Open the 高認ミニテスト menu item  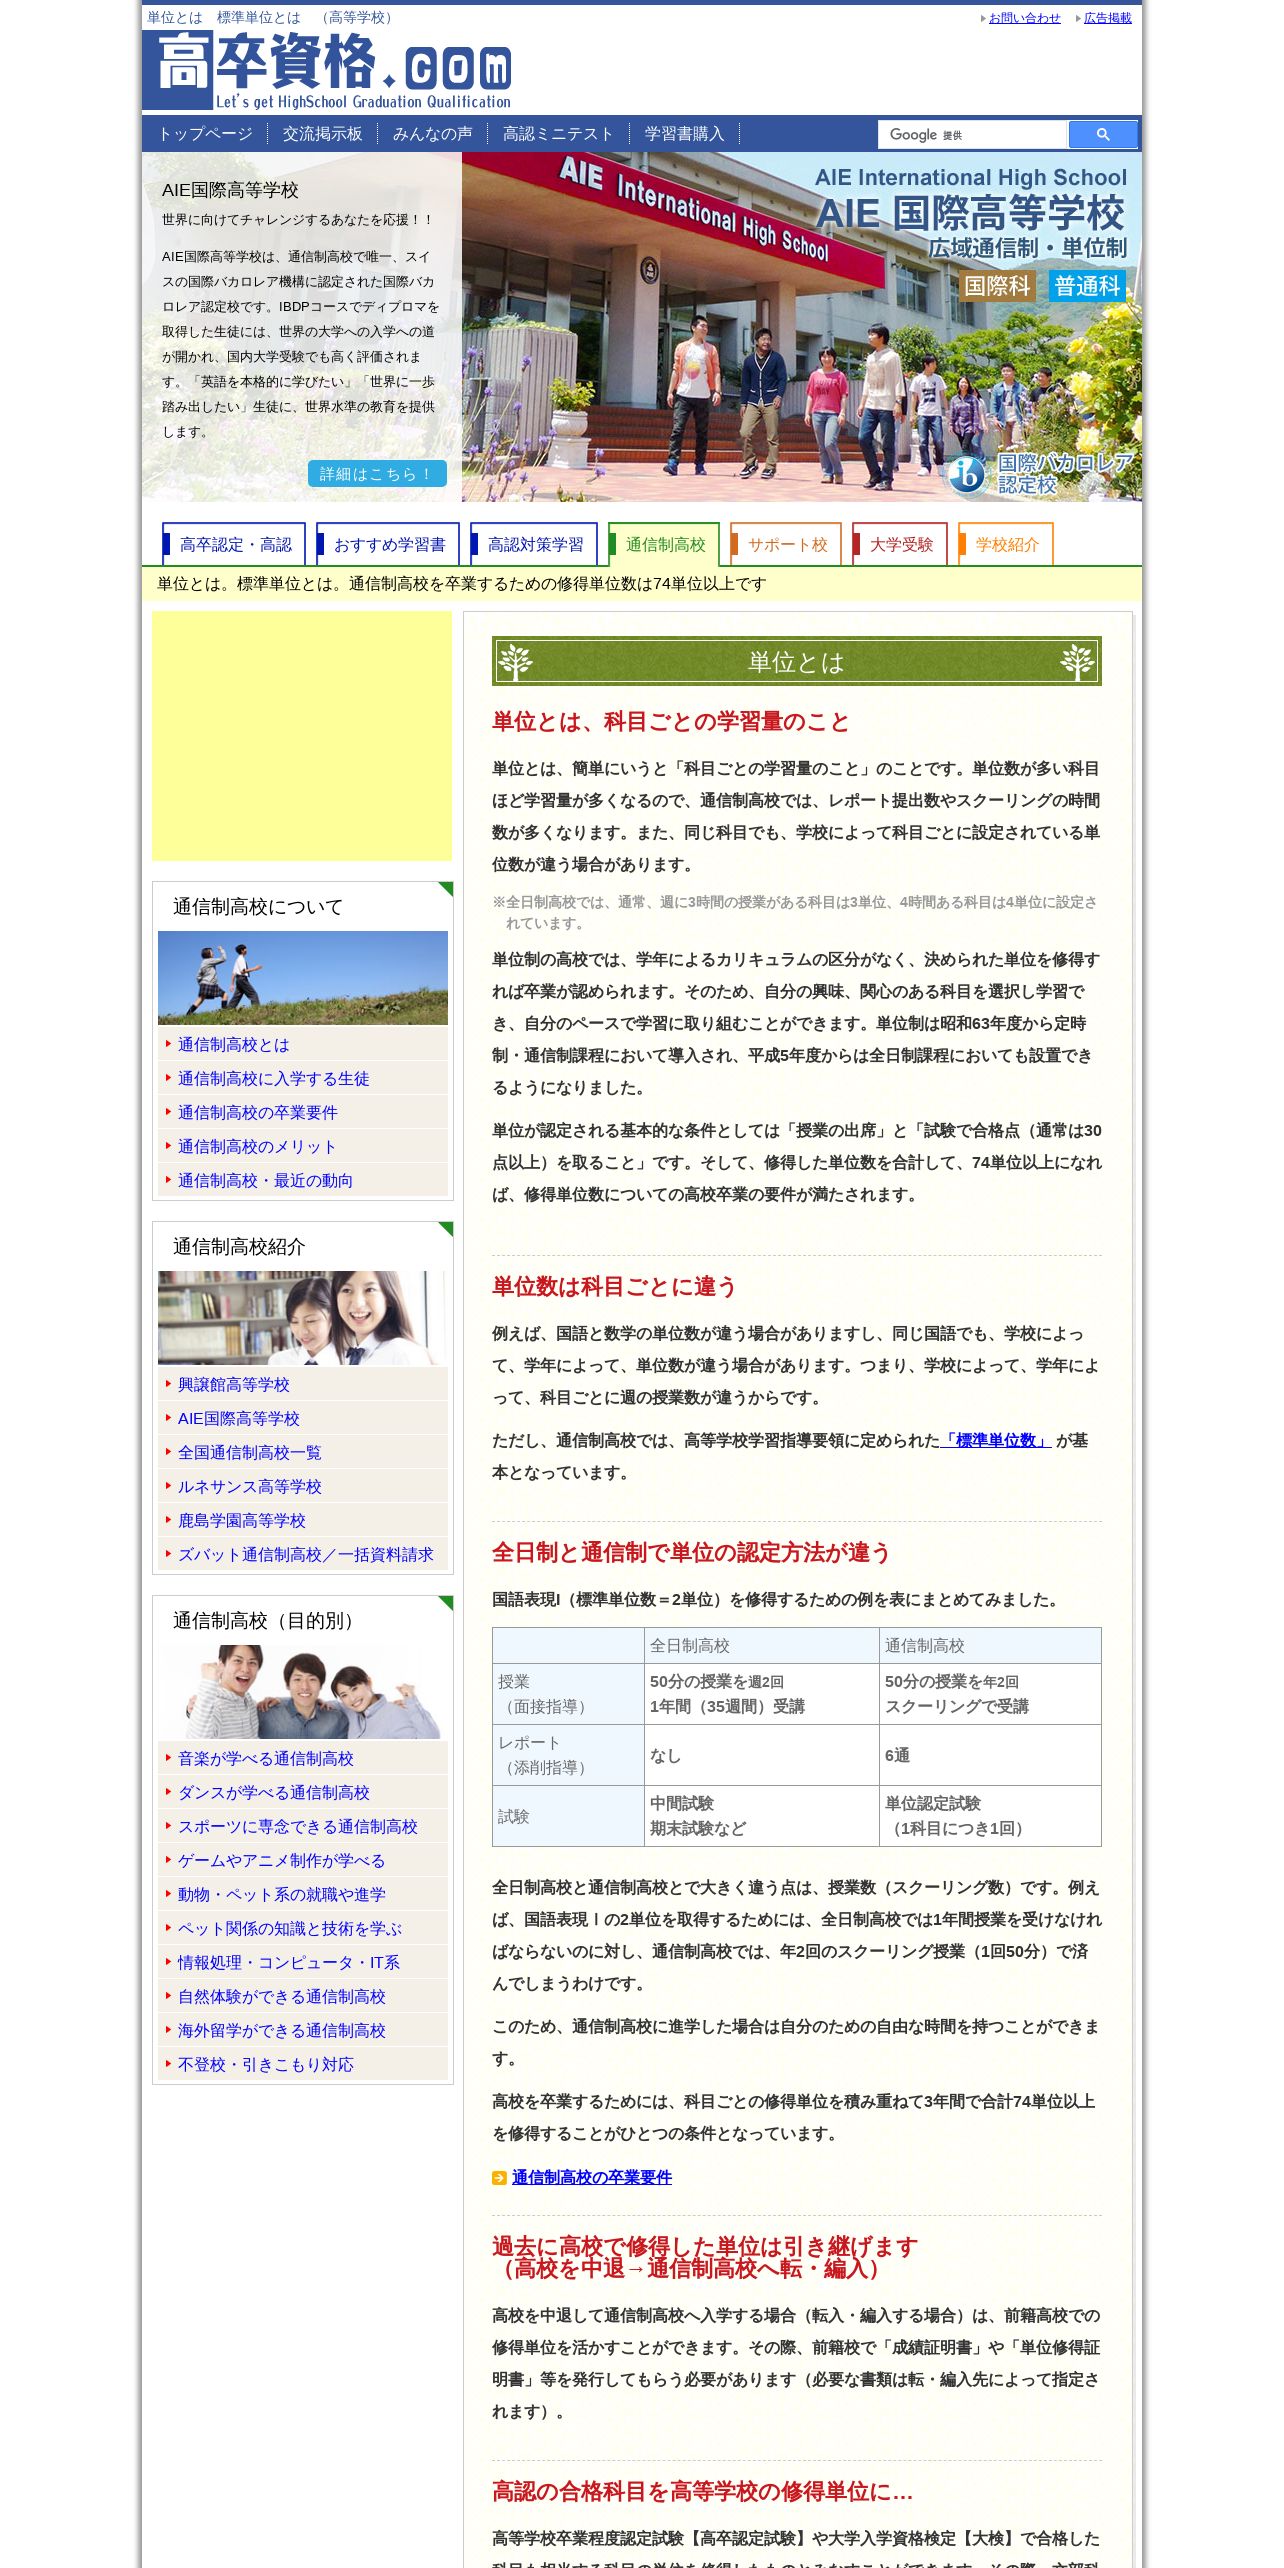[x=558, y=134]
